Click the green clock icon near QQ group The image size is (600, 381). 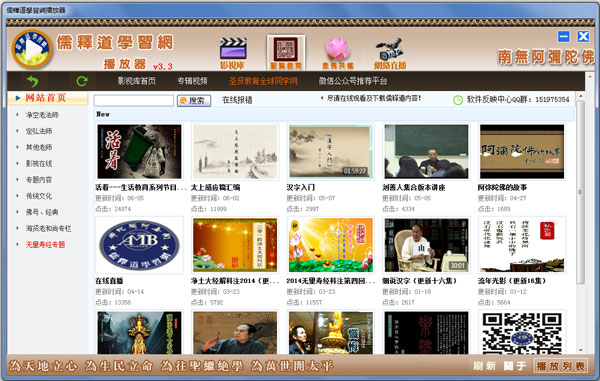pos(458,100)
